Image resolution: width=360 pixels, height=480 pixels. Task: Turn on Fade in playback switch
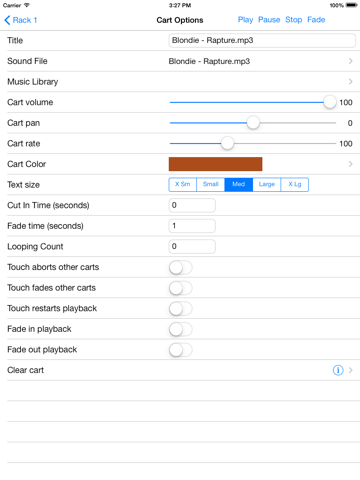point(181,329)
